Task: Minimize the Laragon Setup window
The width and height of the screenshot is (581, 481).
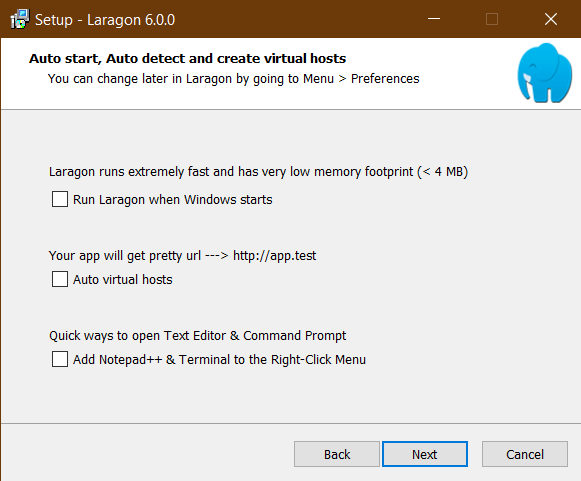Action: [434, 19]
